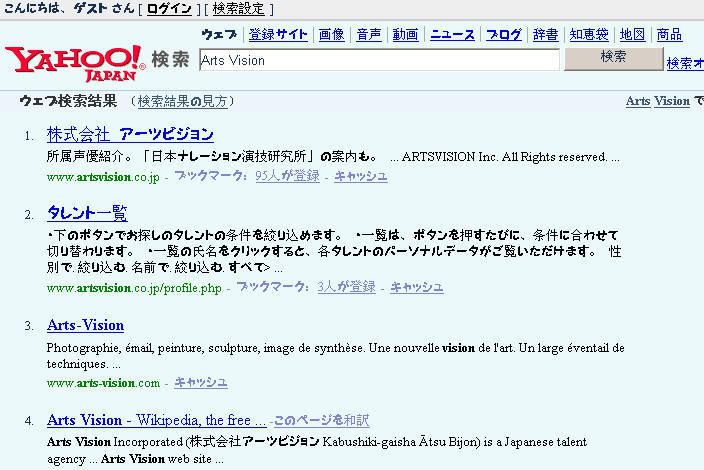Click このページを和訳 translate page link
This screenshot has height=470, width=704.
click(x=321, y=421)
